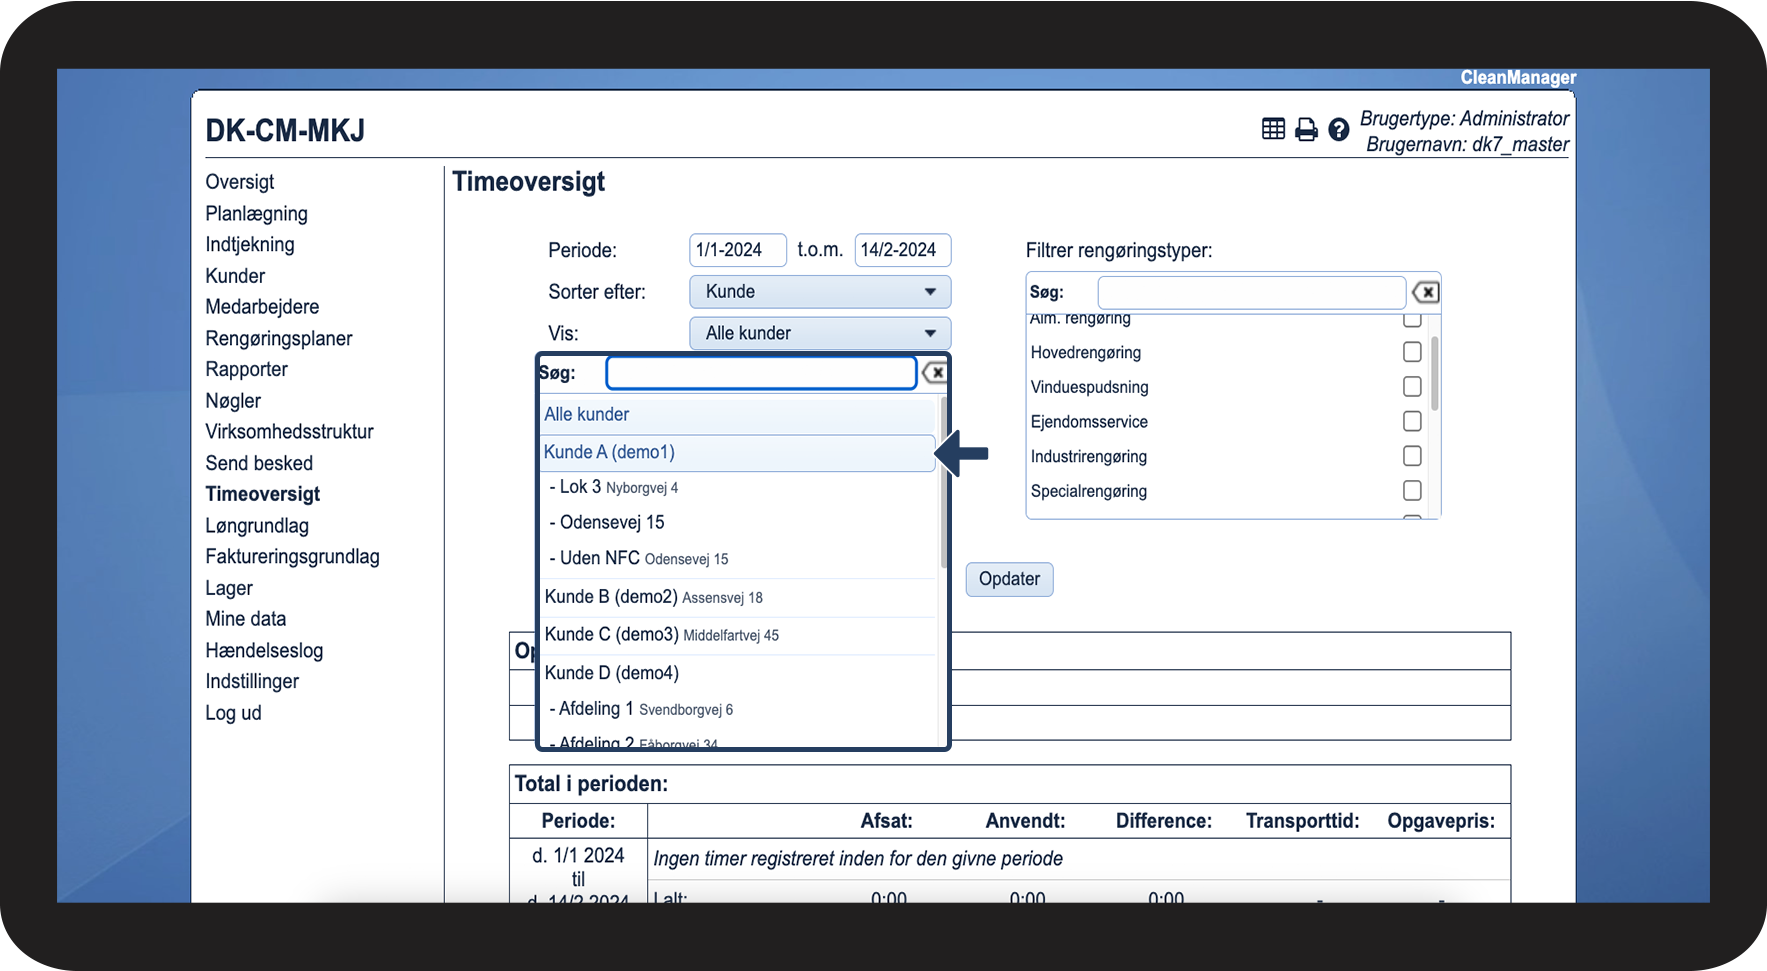Select Kunde A (demo1) from list
1767x971 pixels.
click(609, 452)
